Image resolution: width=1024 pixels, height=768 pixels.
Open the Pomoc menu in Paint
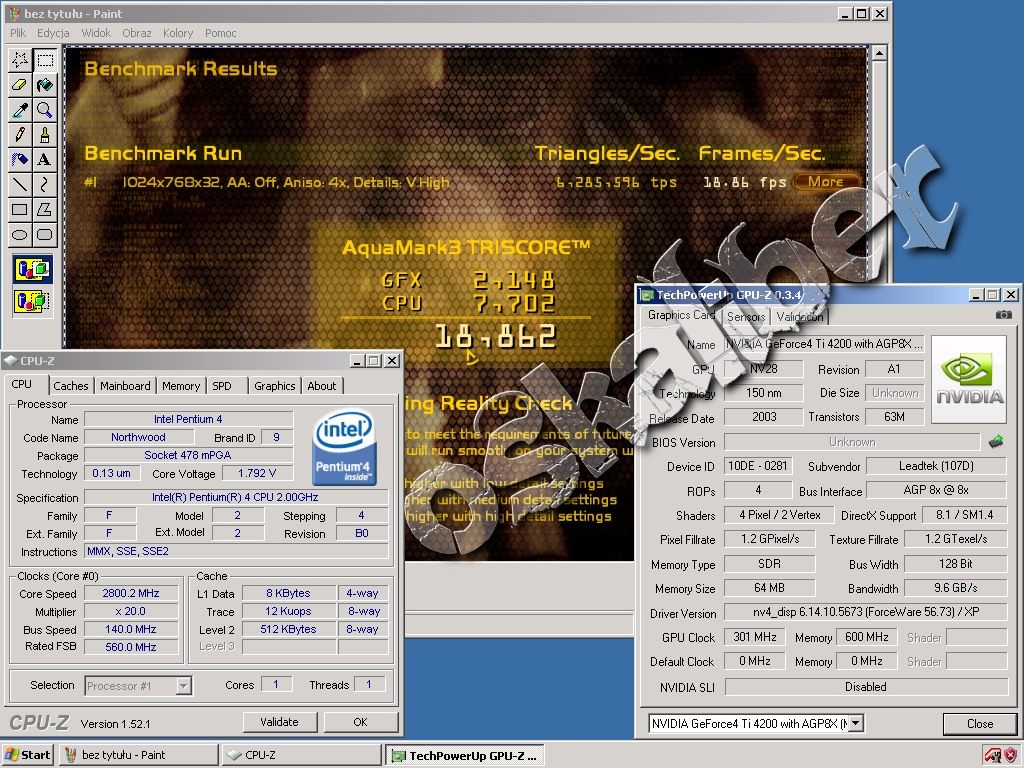tap(220, 33)
